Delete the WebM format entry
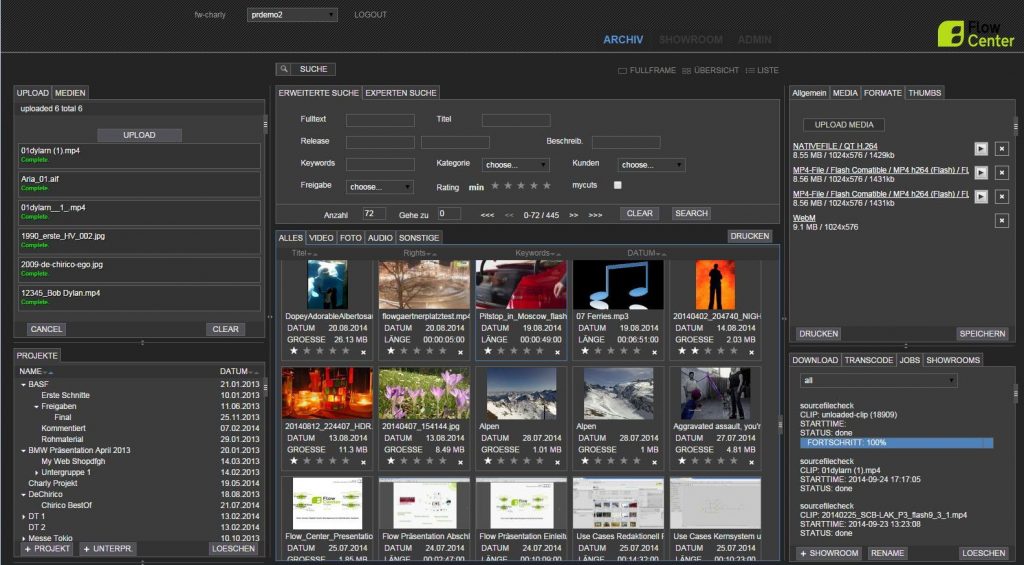1024x565 pixels. 1001,220
